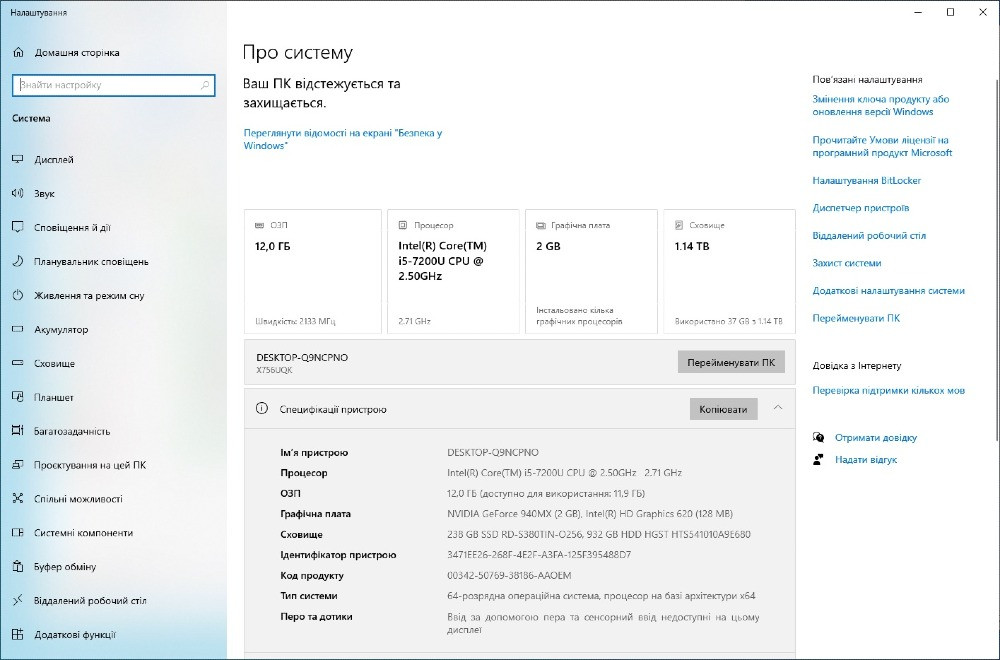Select the Battery icon in sidebar

click(18, 329)
